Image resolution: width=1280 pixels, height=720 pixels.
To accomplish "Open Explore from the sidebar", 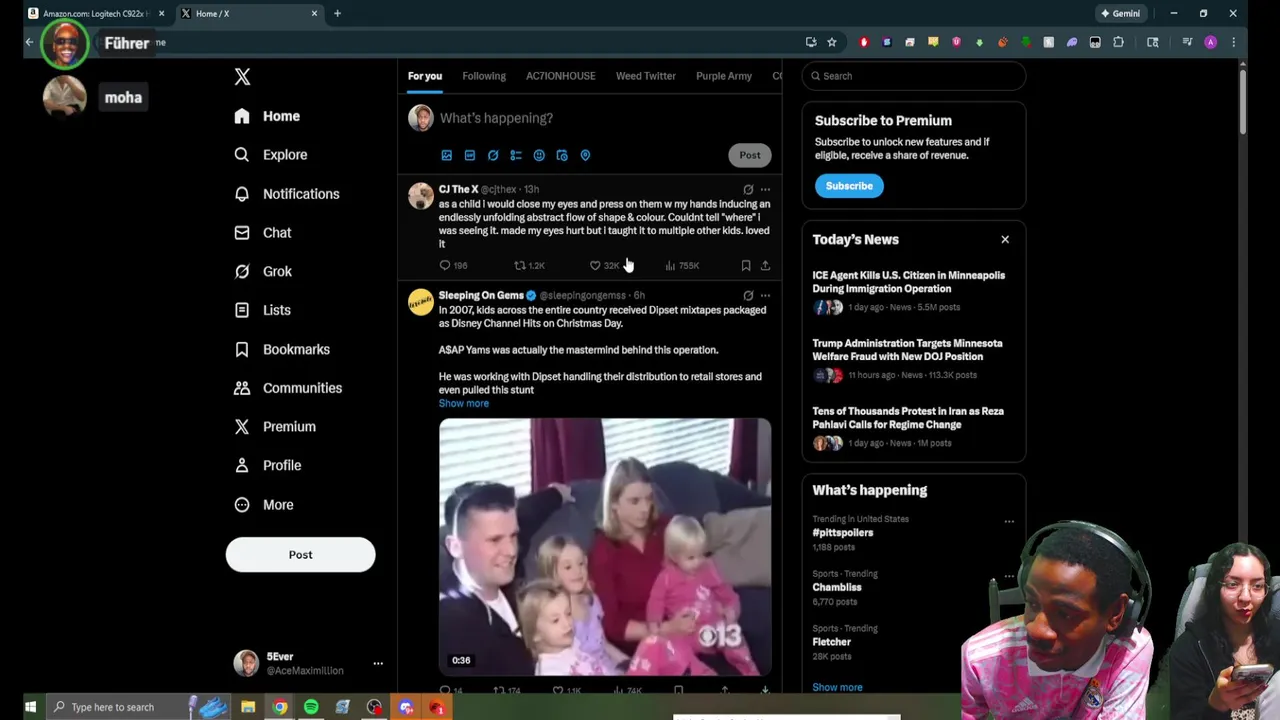I will coord(270,155).
